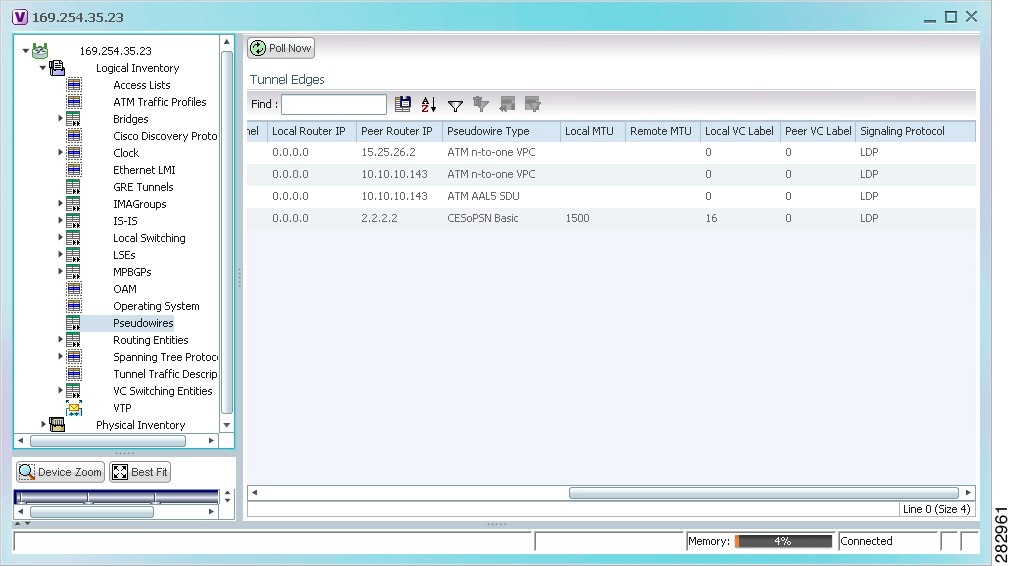
Task: Click the tree panel's horizontal scrollbar thumb
Action: (108, 441)
